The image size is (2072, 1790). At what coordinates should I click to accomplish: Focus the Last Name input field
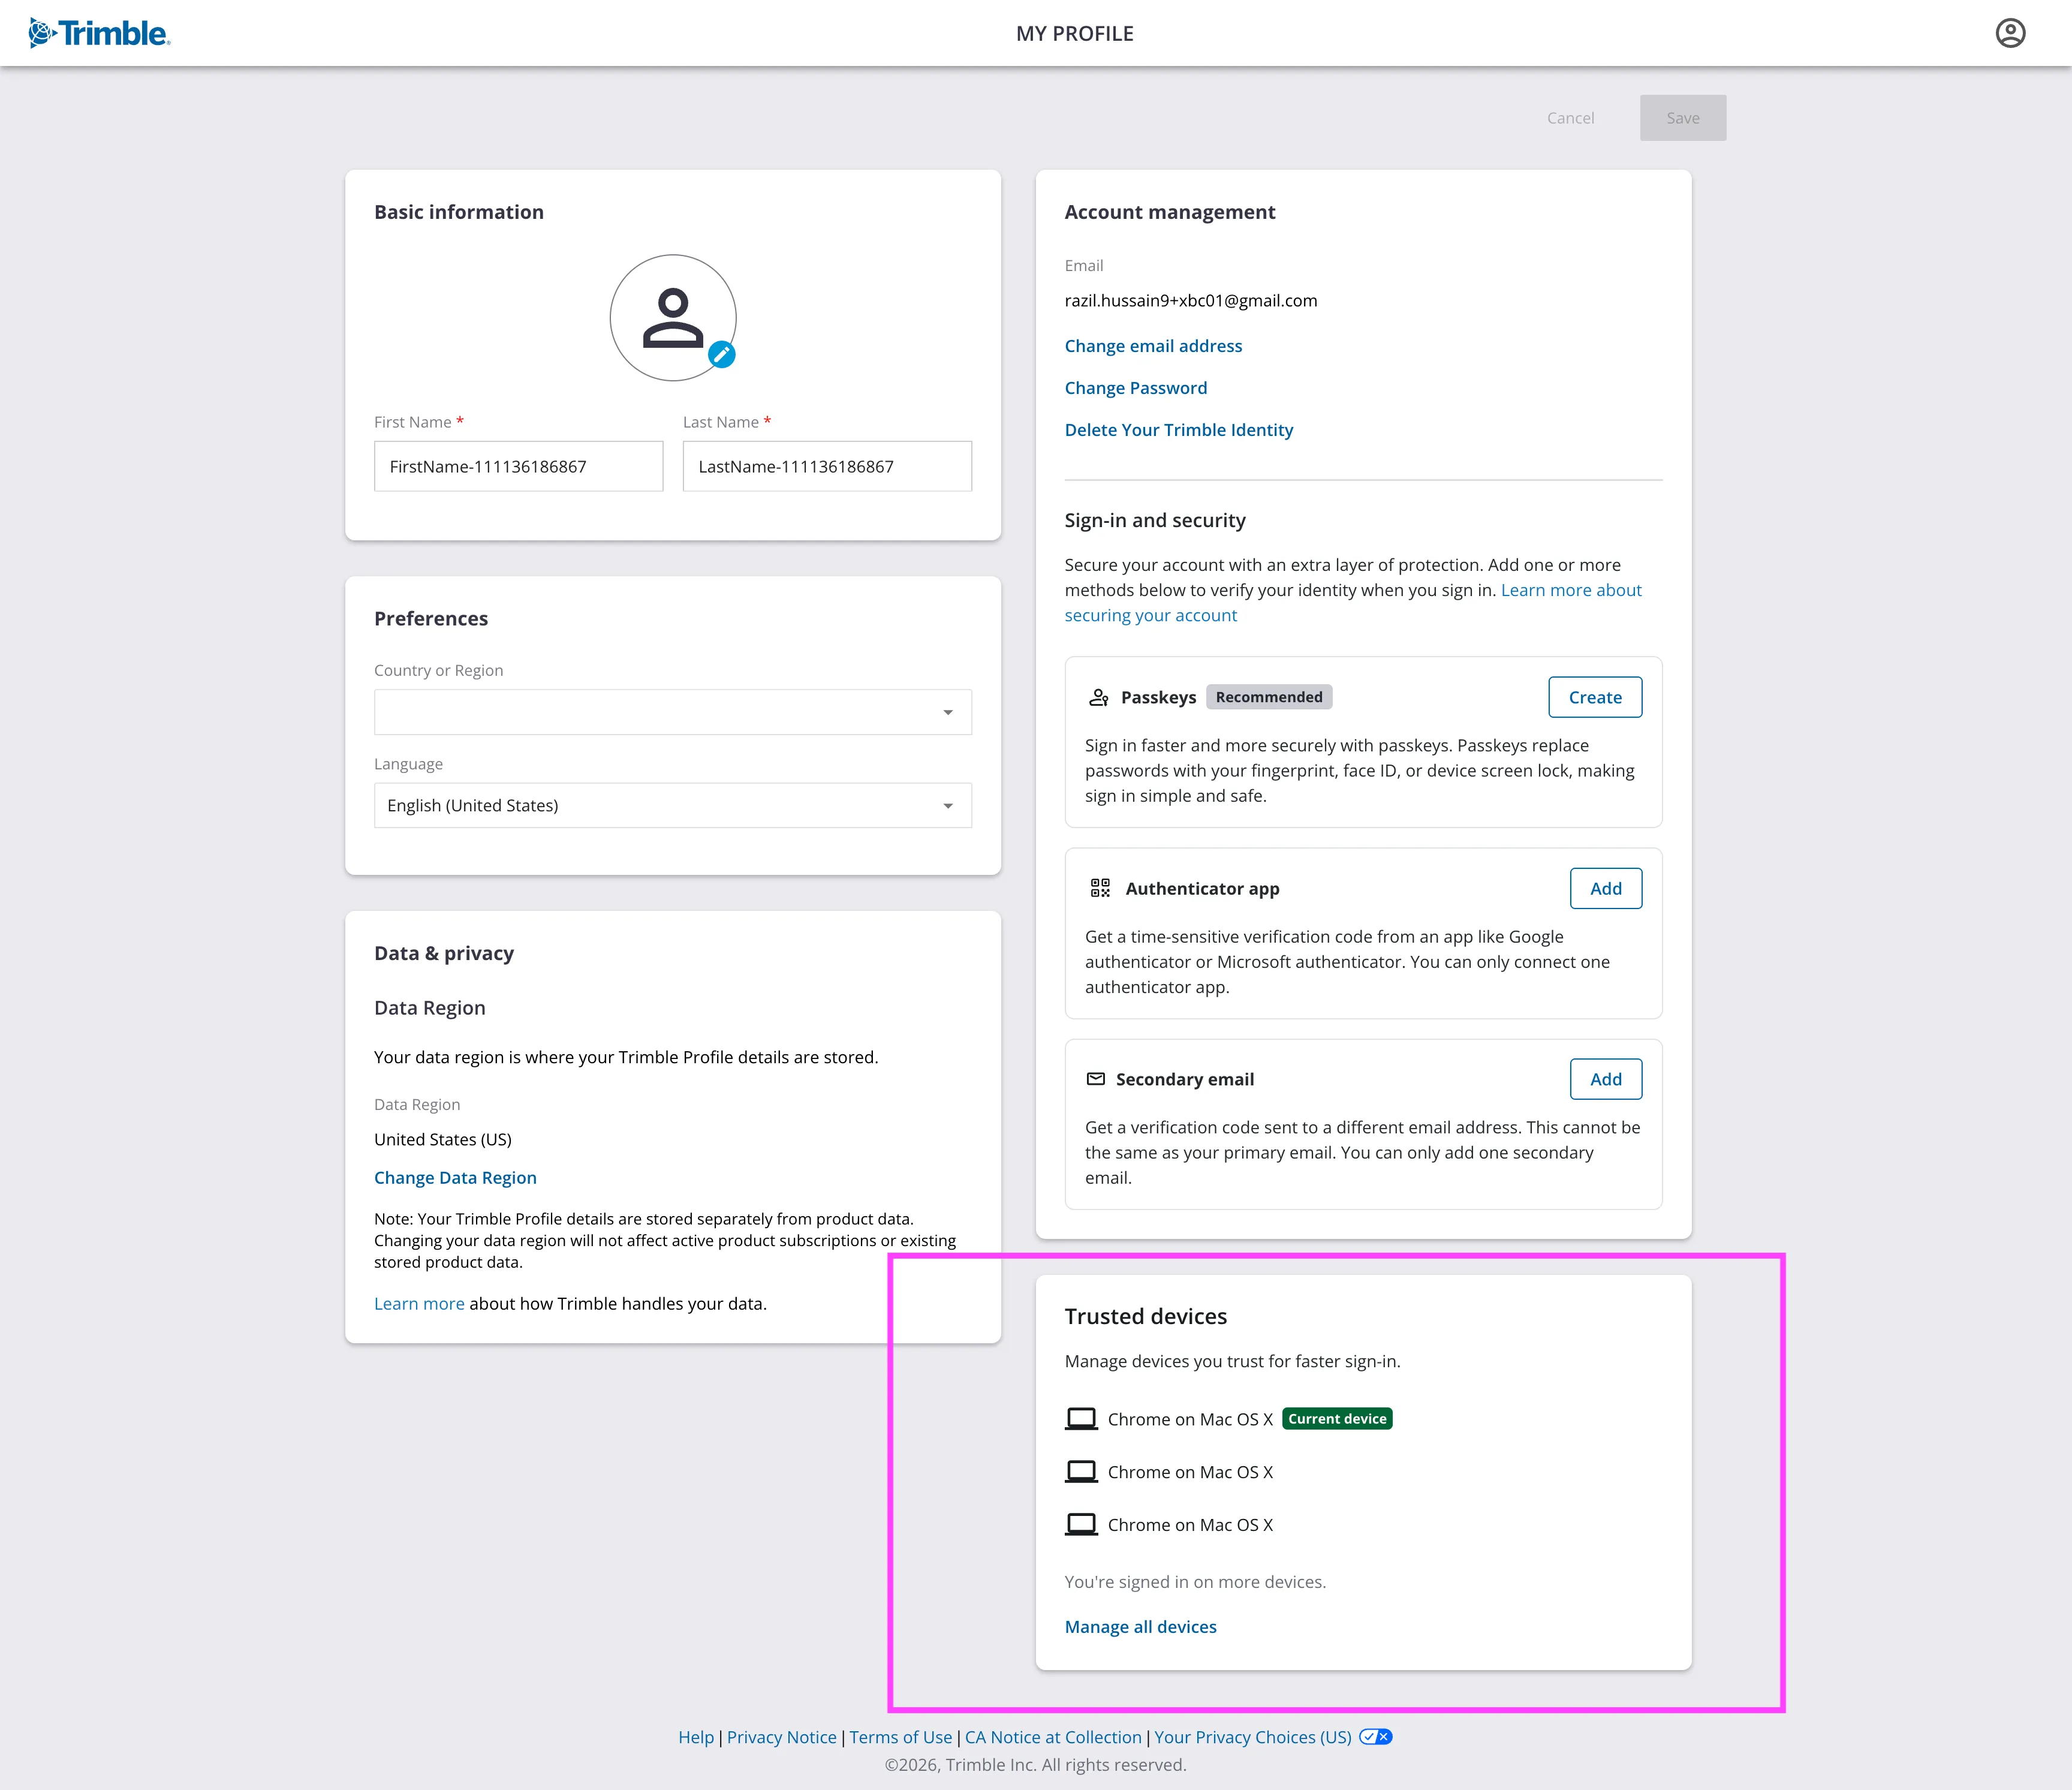[x=827, y=466]
